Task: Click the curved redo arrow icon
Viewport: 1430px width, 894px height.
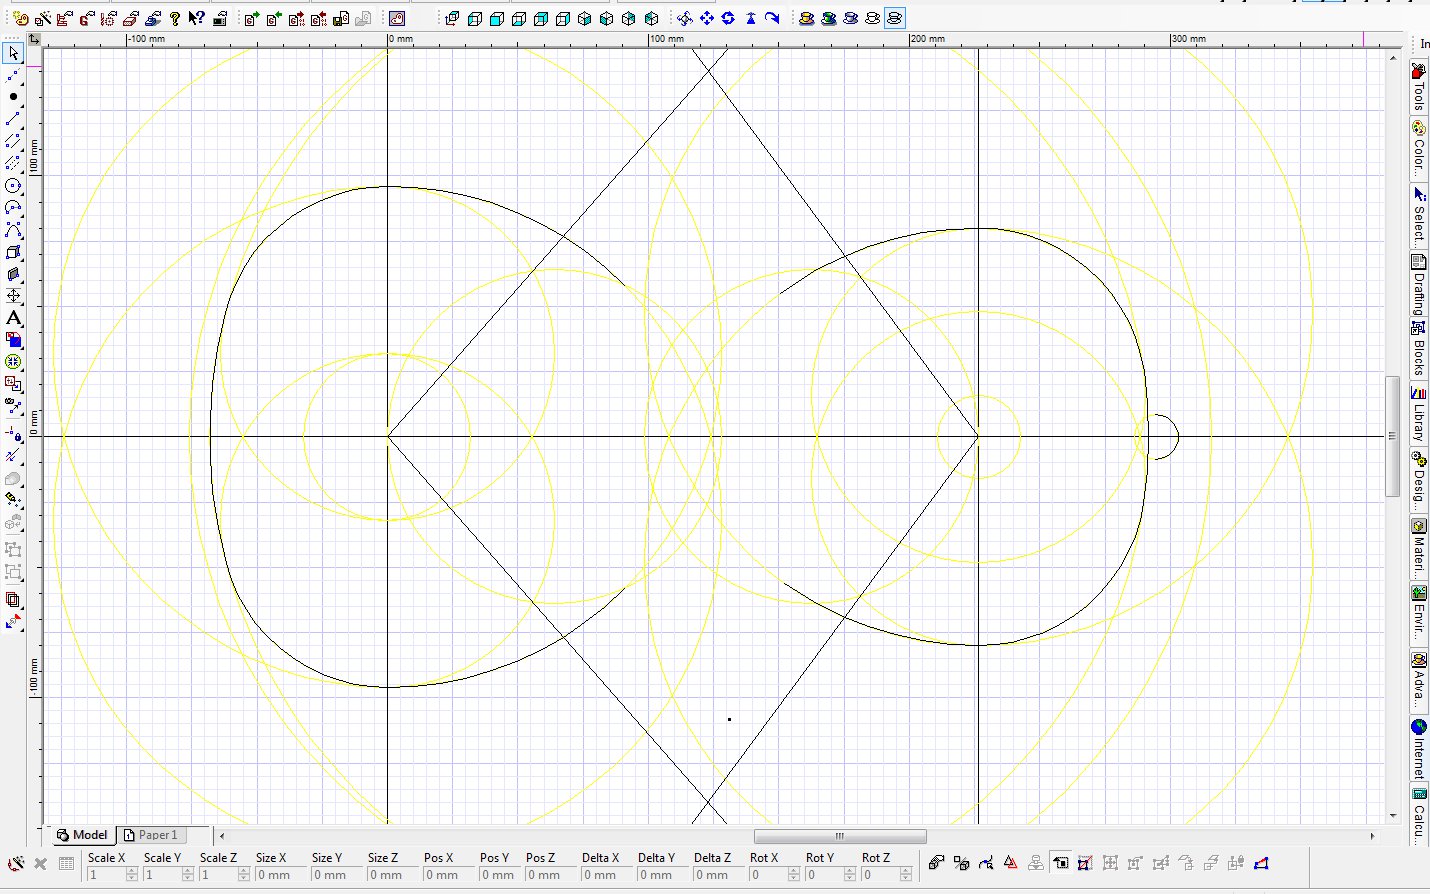Action: tap(773, 18)
